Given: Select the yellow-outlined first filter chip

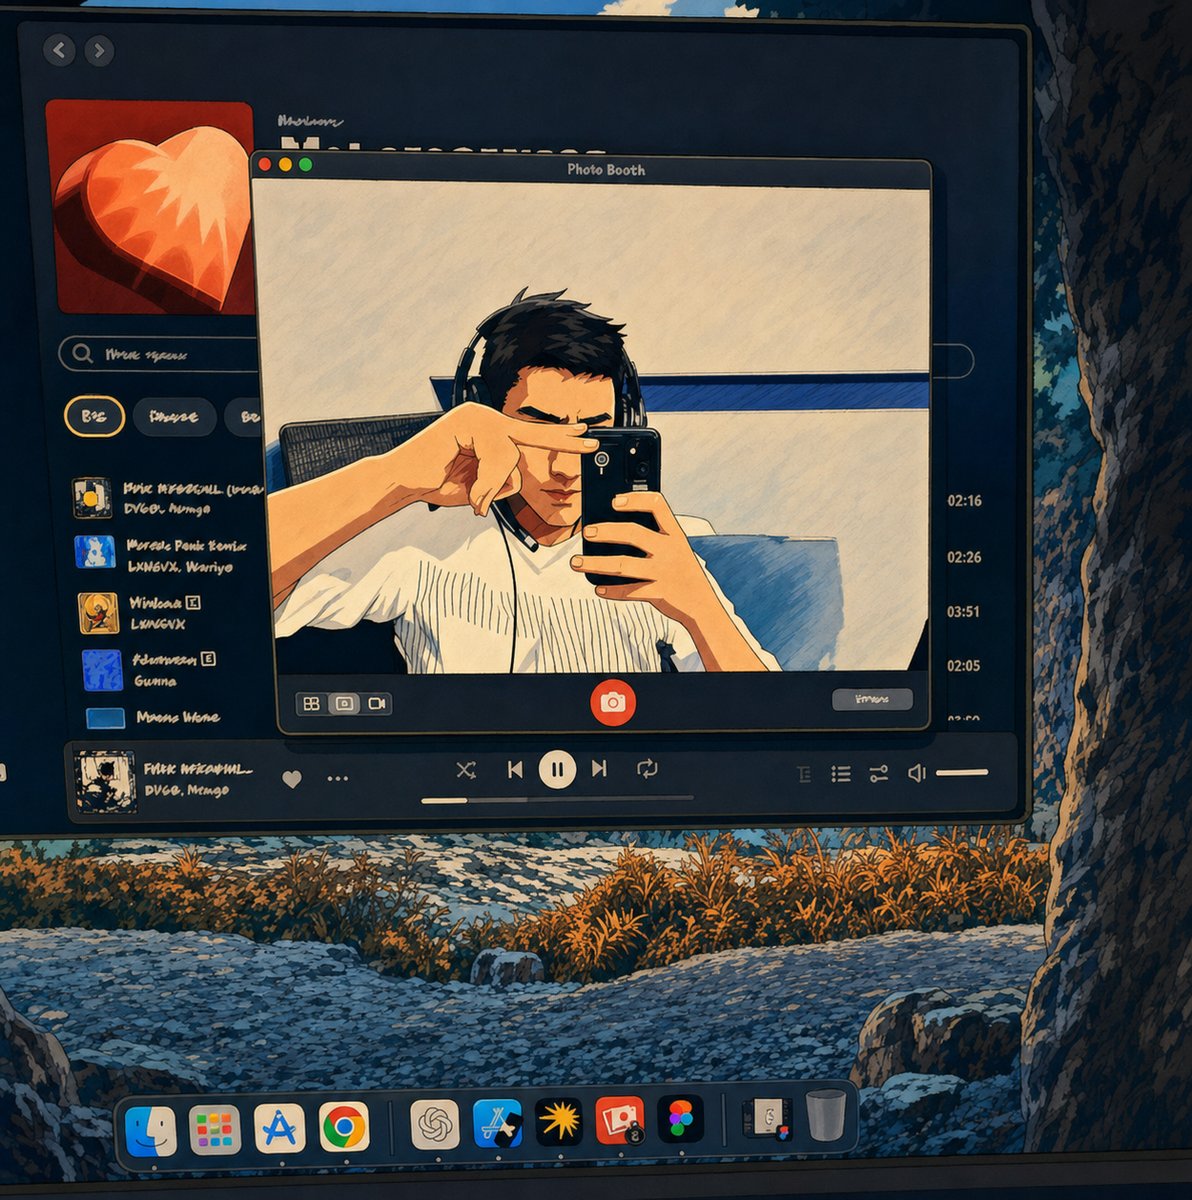Looking at the screenshot, I should coord(95,416).
